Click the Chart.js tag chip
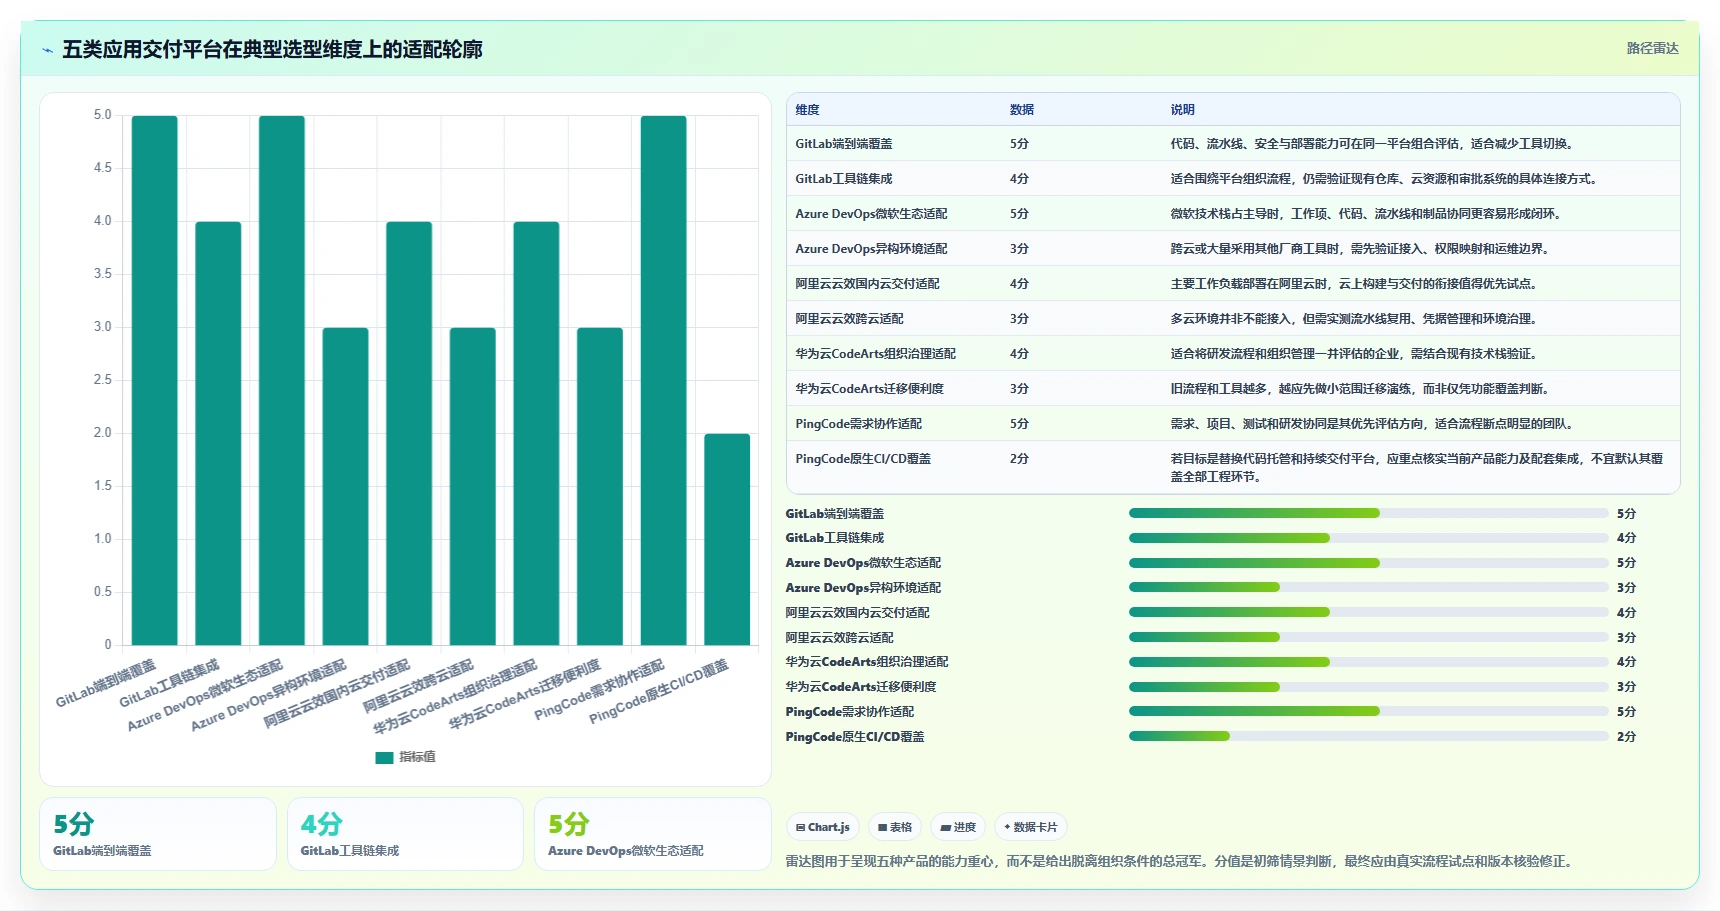The image size is (1720, 911). point(823,827)
